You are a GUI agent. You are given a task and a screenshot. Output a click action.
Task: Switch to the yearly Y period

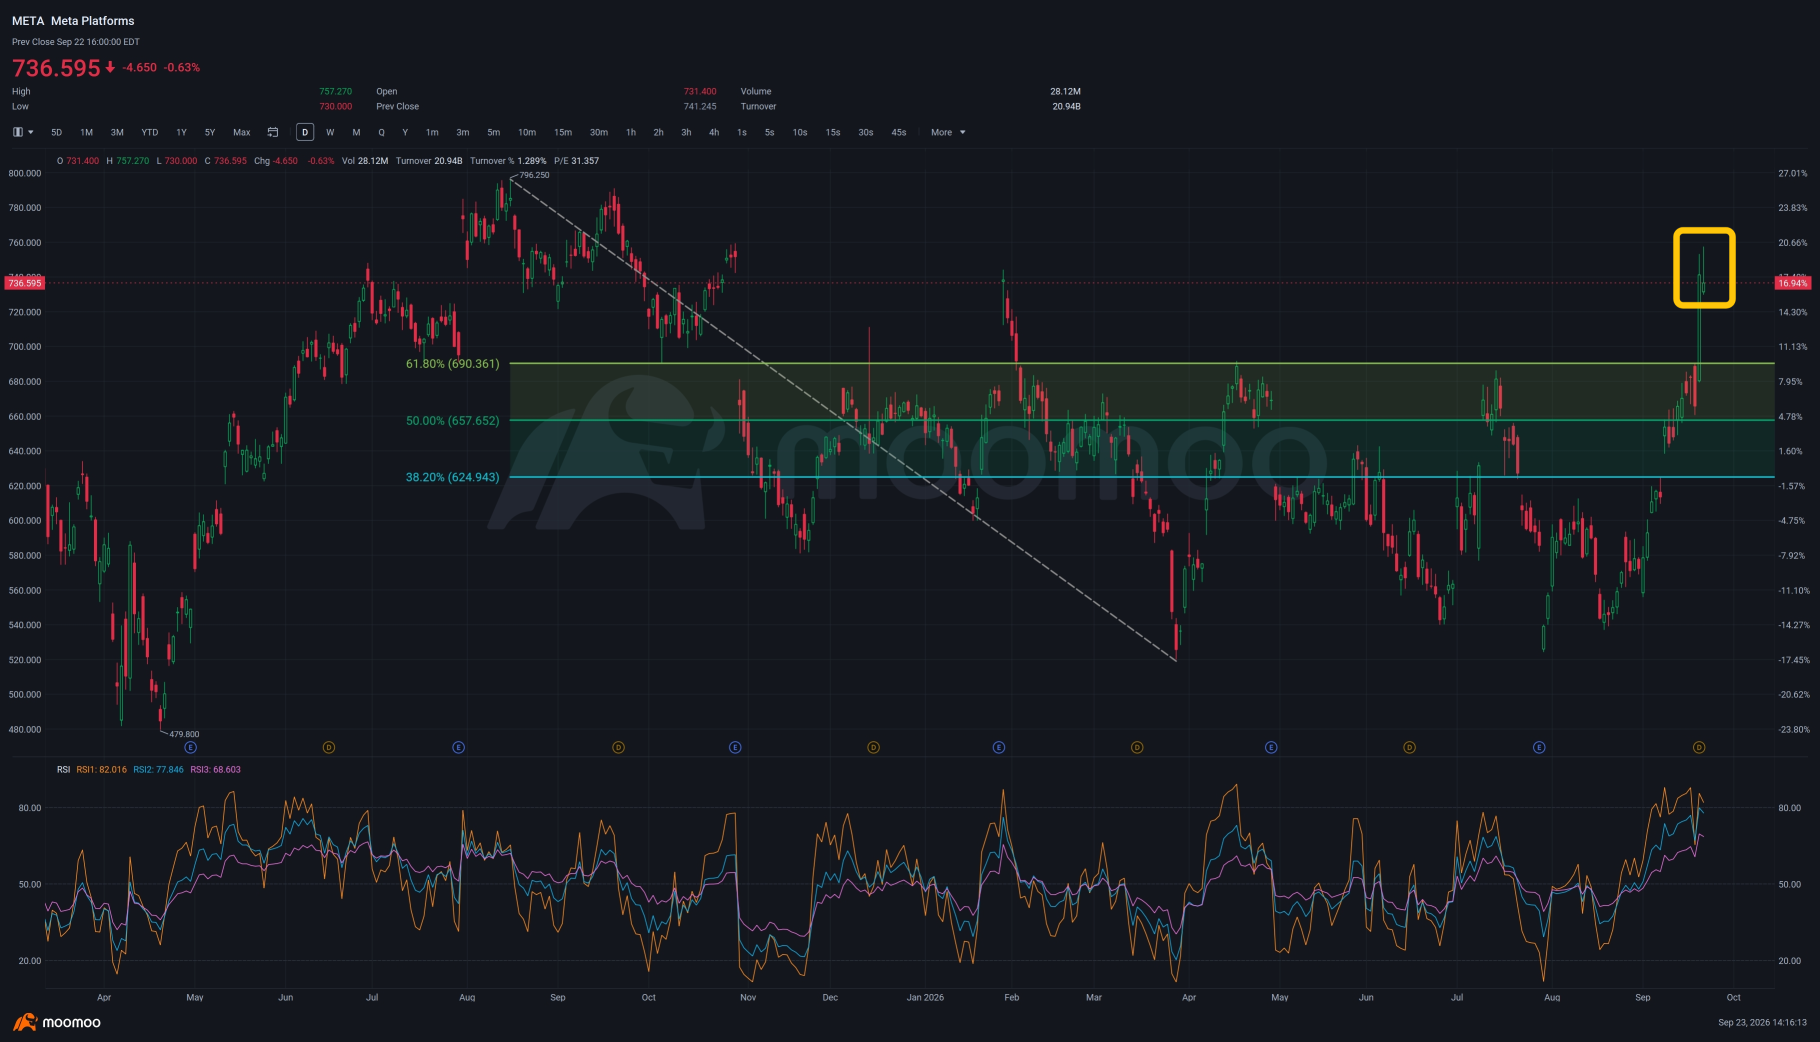[405, 132]
